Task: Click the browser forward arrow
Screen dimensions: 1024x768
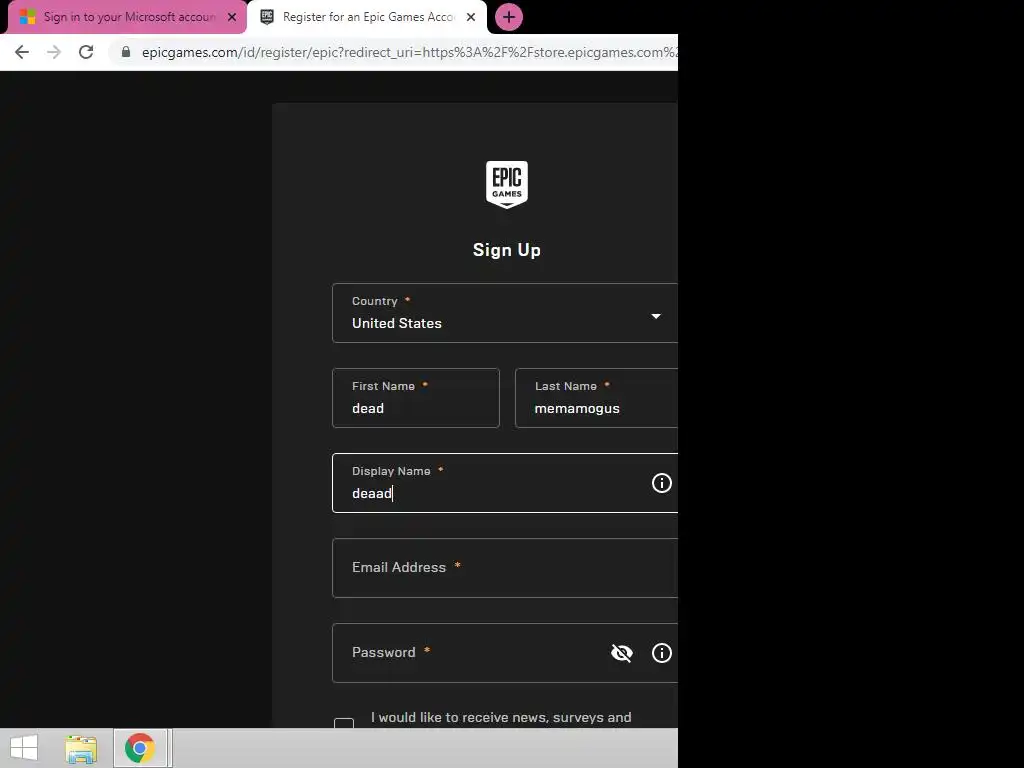Action: click(x=54, y=52)
